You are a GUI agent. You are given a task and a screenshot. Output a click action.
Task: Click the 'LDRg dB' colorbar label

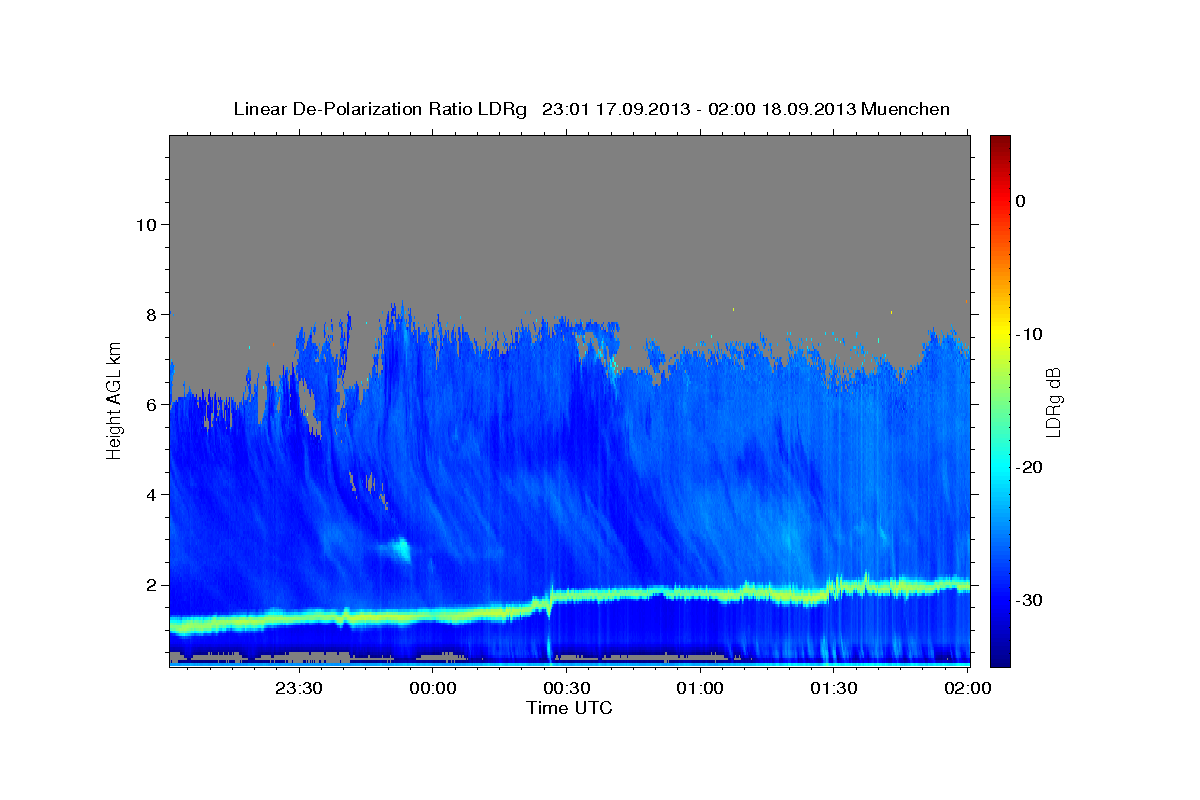pyautogui.click(x=1052, y=402)
